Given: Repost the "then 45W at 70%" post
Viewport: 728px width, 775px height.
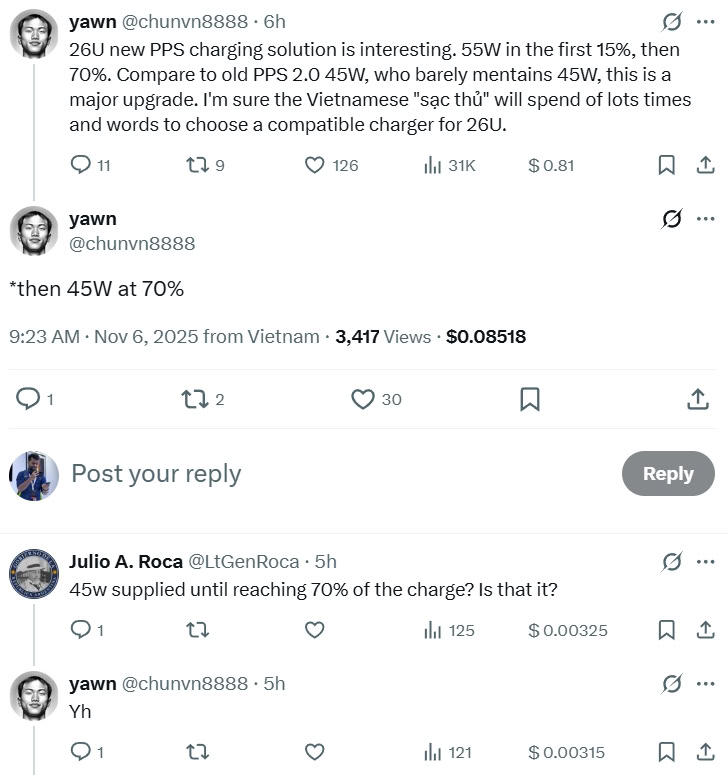Looking at the screenshot, I should coord(193,399).
